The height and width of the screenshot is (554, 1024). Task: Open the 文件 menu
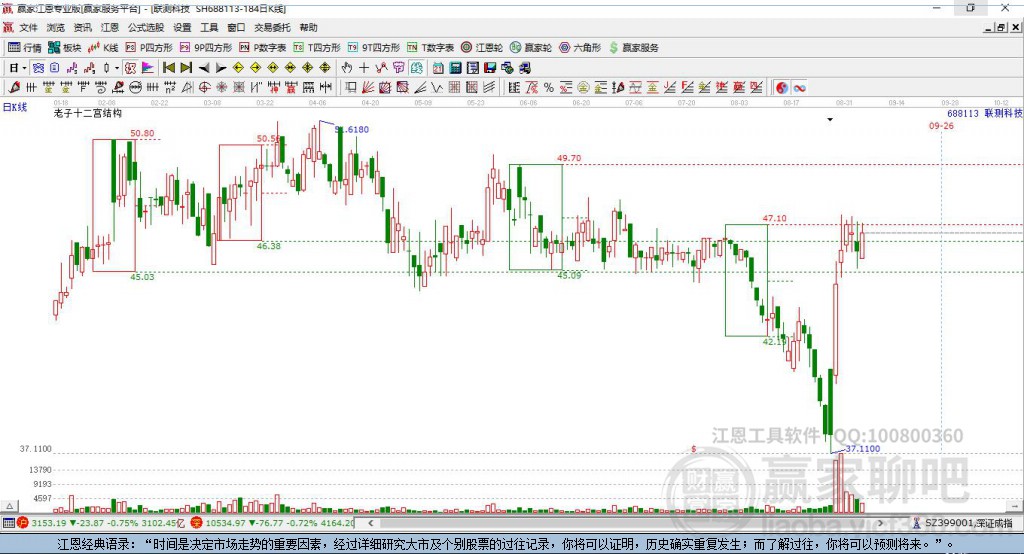(29, 27)
